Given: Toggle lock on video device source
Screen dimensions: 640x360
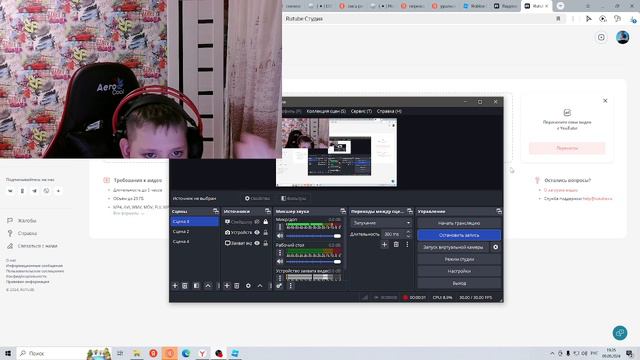Looking at the screenshot, I should point(266,232).
